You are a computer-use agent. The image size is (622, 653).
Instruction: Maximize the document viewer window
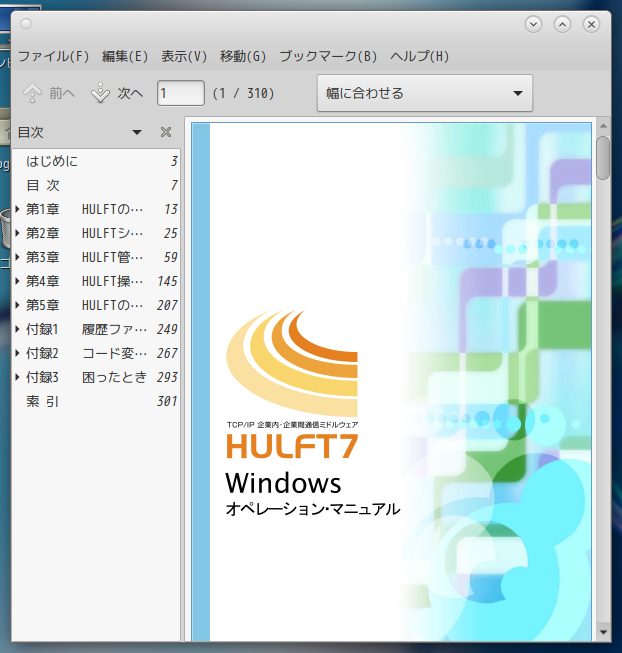[x=562, y=25]
